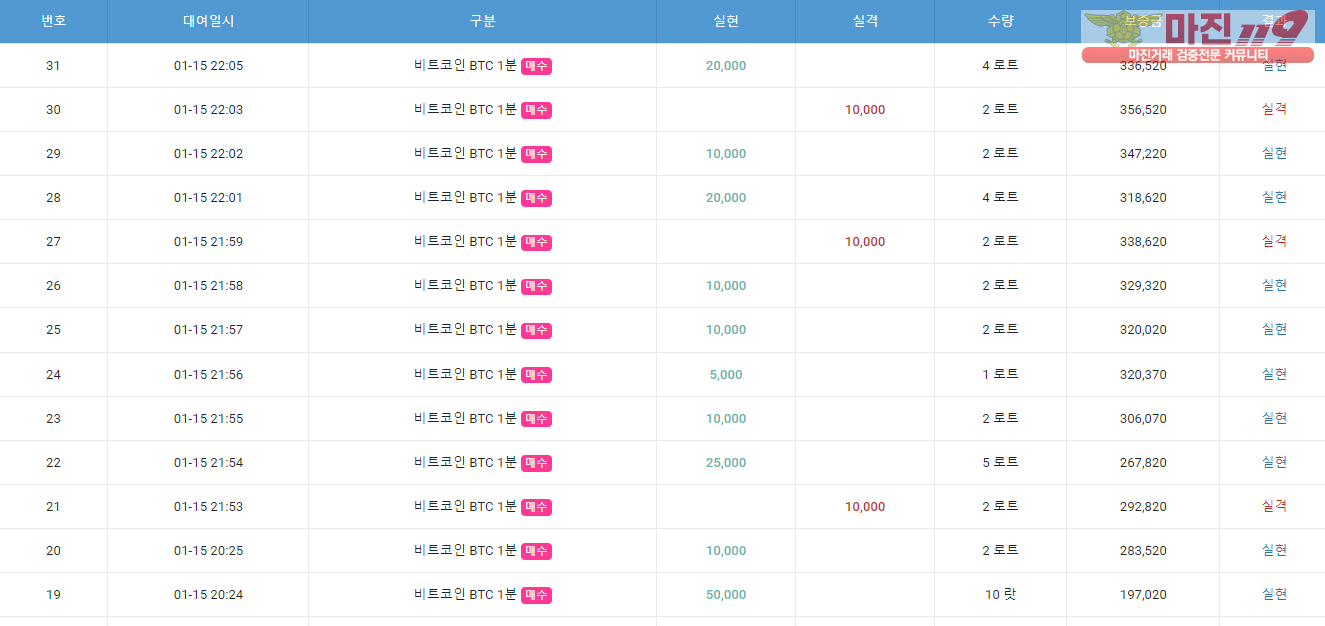The image size is (1325, 626).
Task: Sort by the 대여일시 column header
Action: point(208,21)
